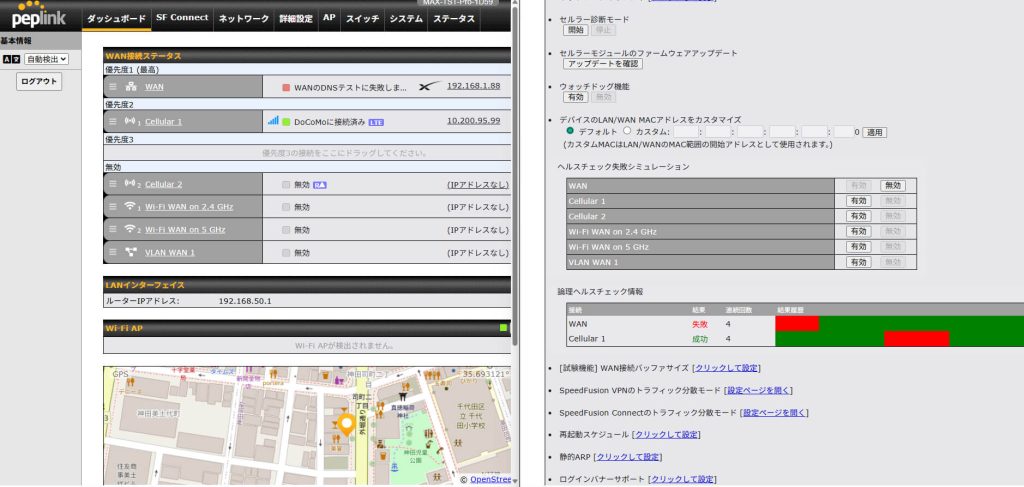Click the Wi-Fi WAN on 2.4 GHz wifi icon

pyautogui.click(x=130, y=206)
